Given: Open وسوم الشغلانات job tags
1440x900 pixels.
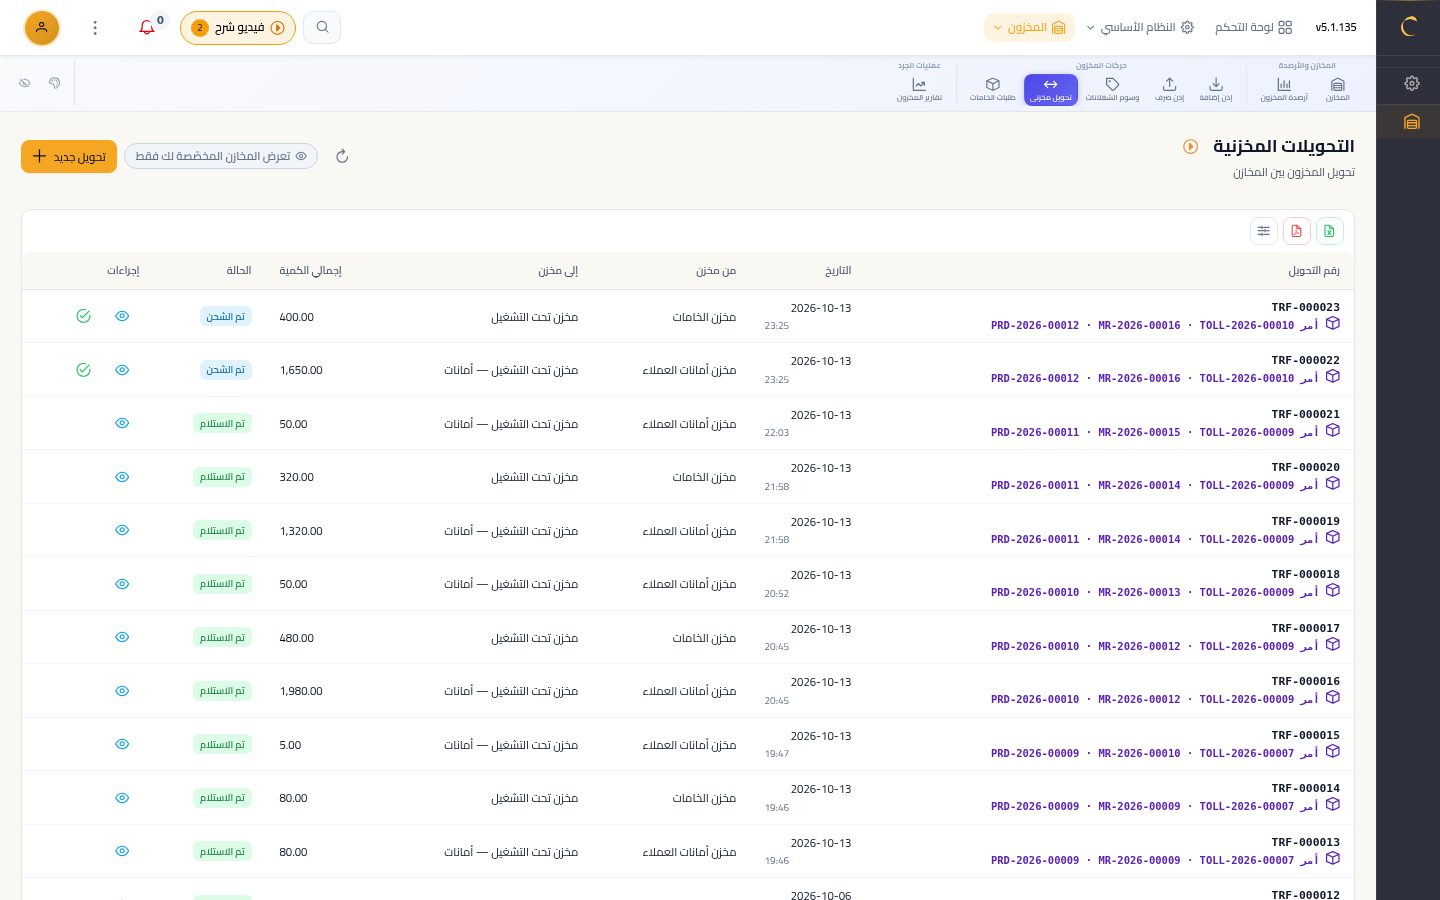Looking at the screenshot, I should (x=1112, y=89).
